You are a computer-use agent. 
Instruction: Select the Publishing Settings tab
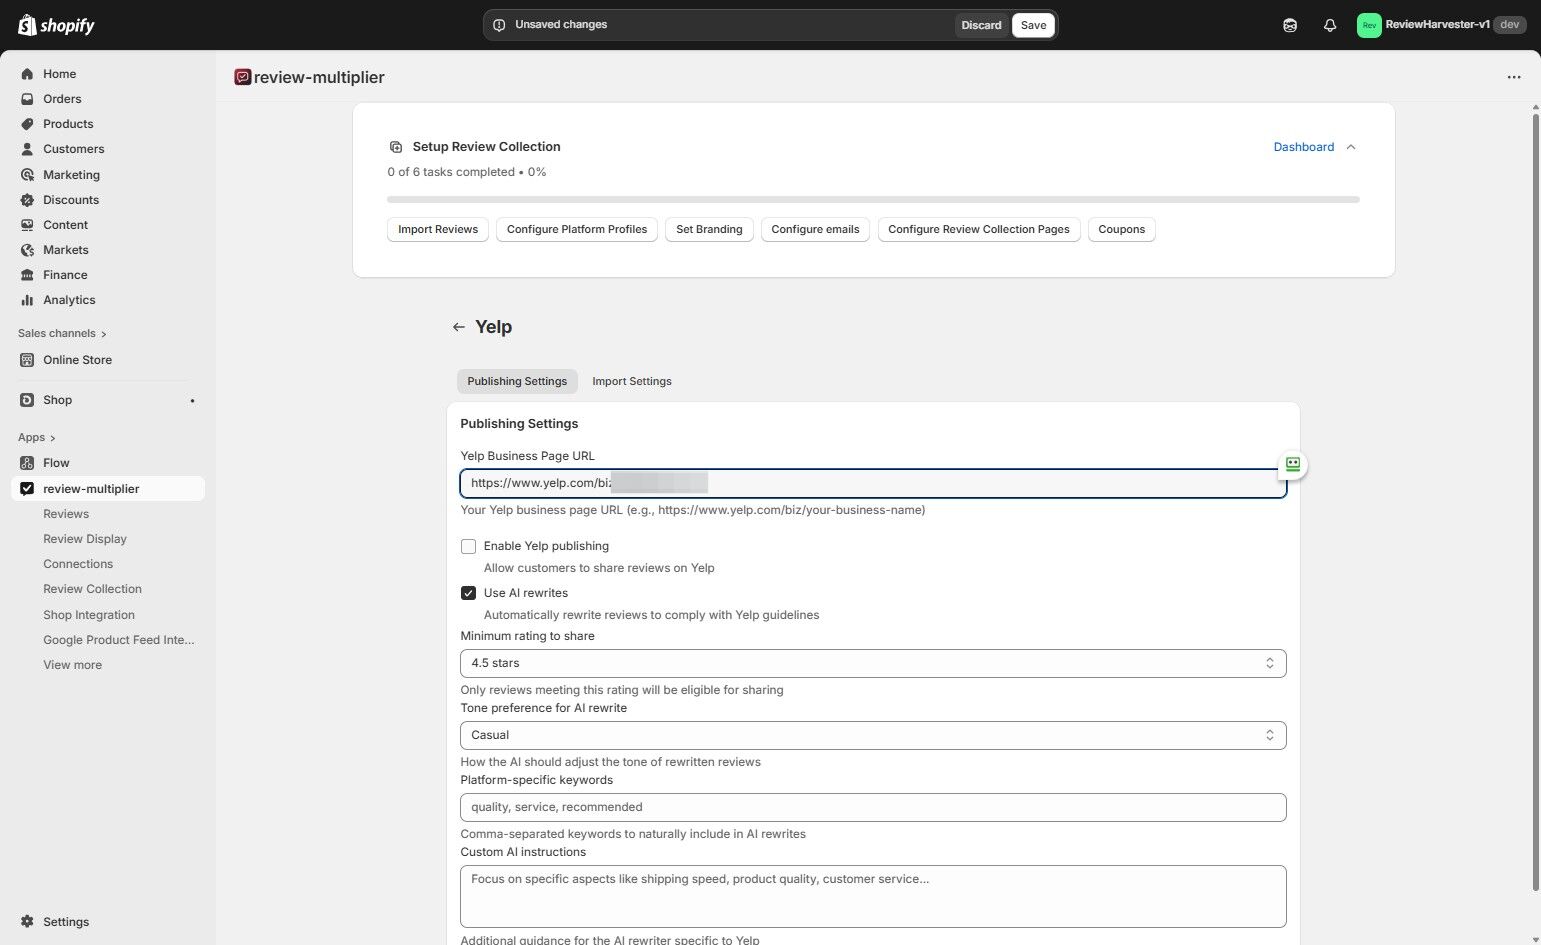coord(517,381)
